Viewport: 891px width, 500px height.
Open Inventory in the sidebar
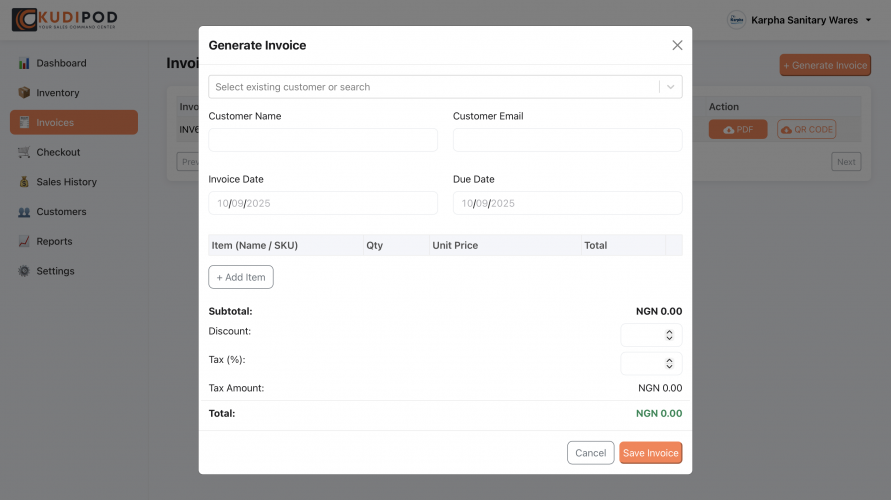tap(74, 93)
